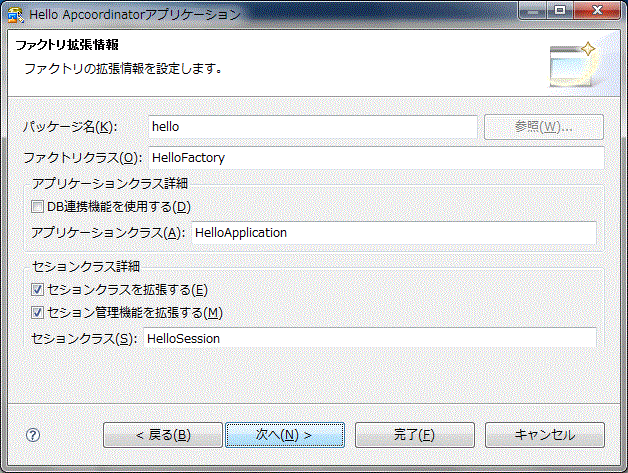Click the help question mark icon
Screen dimensions: 628x473
[x=33, y=435]
